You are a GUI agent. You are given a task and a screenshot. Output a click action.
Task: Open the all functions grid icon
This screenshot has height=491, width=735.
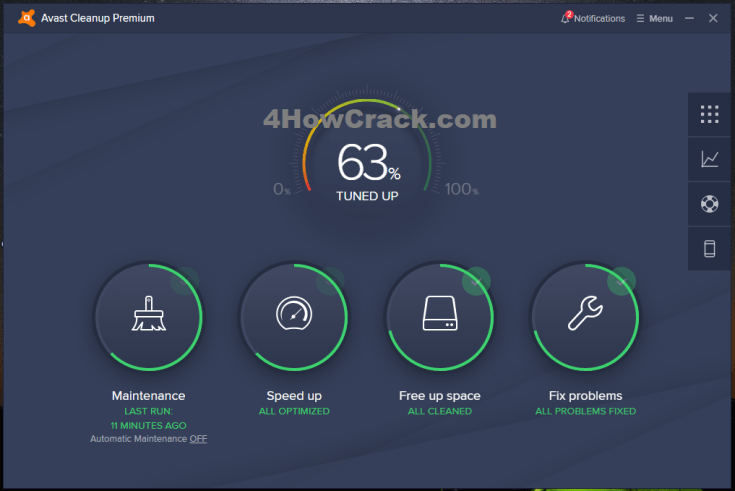tap(709, 114)
